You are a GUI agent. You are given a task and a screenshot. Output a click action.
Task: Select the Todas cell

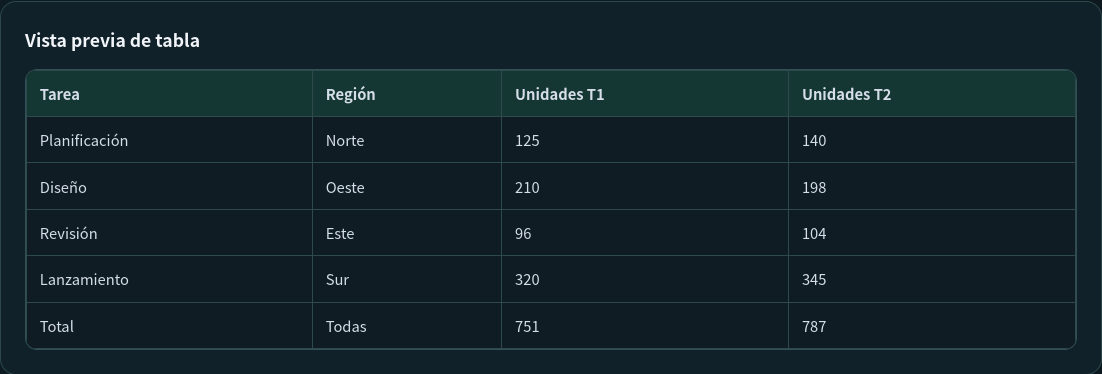407,325
